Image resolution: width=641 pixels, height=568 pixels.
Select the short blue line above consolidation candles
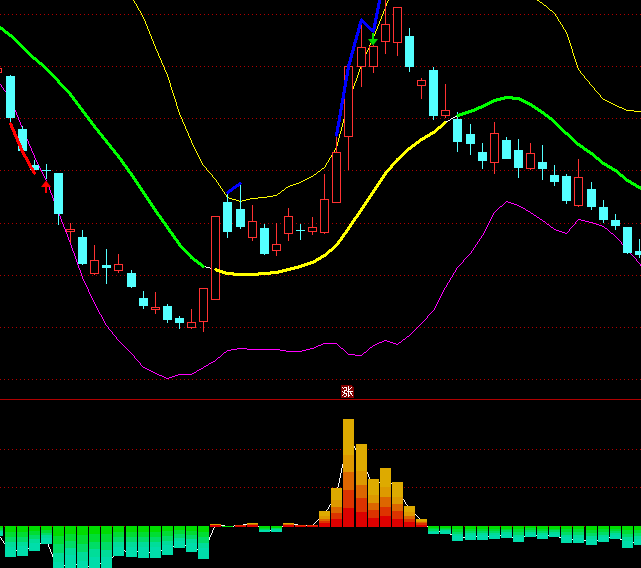[x=233, y=188]
